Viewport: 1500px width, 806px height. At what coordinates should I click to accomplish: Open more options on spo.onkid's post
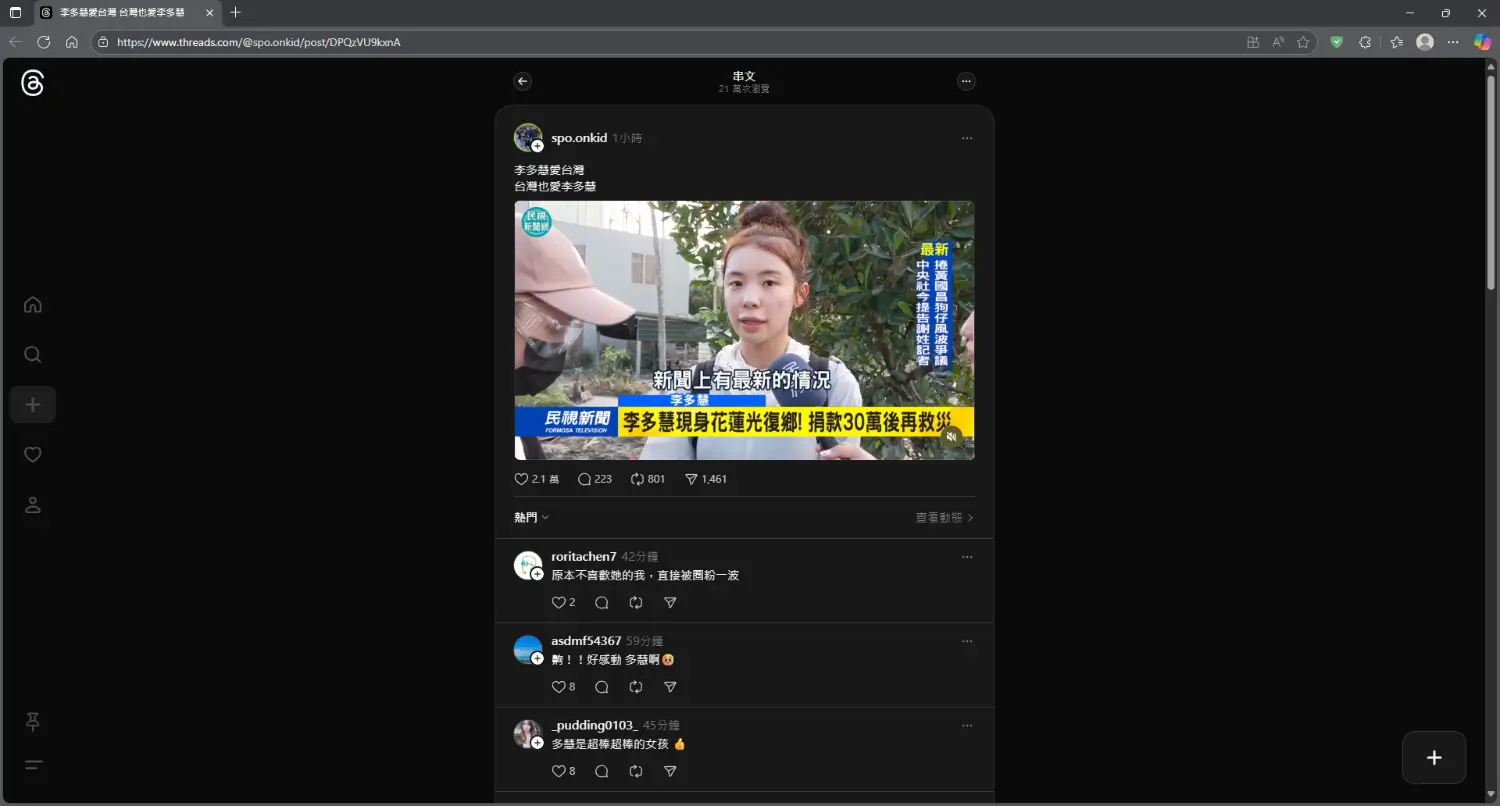(966, 138)
